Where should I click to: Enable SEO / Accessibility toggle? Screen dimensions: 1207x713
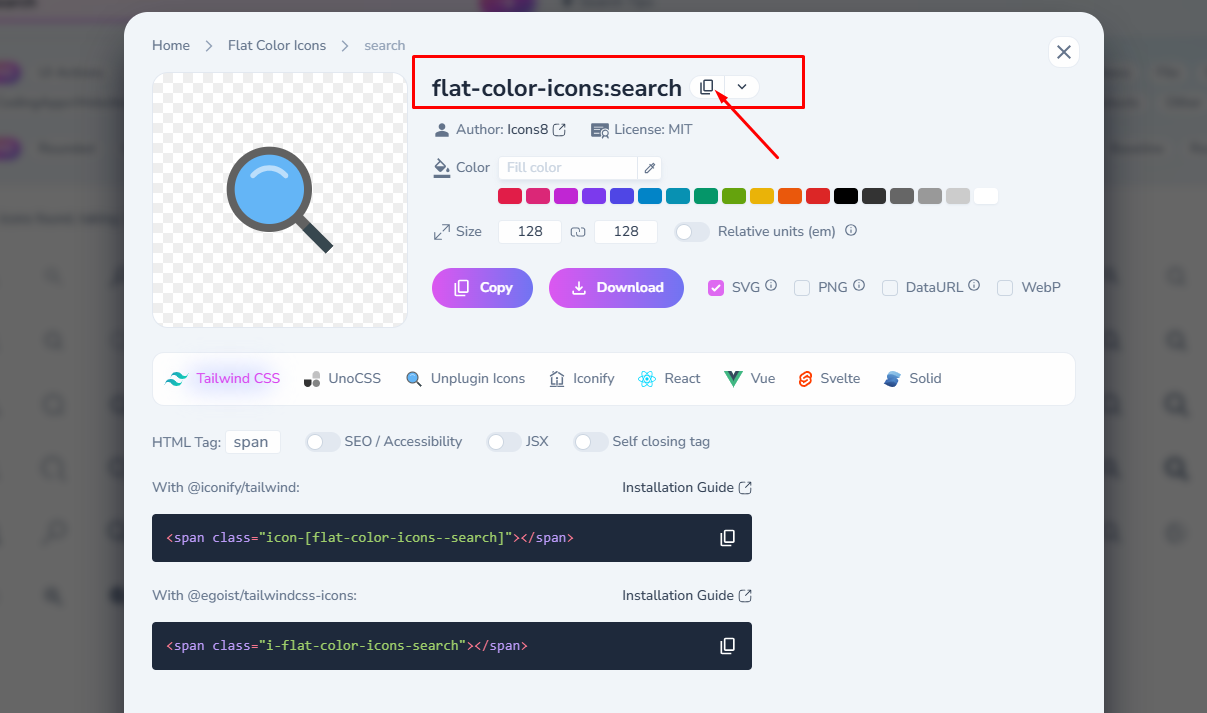(x=323, y=442)
